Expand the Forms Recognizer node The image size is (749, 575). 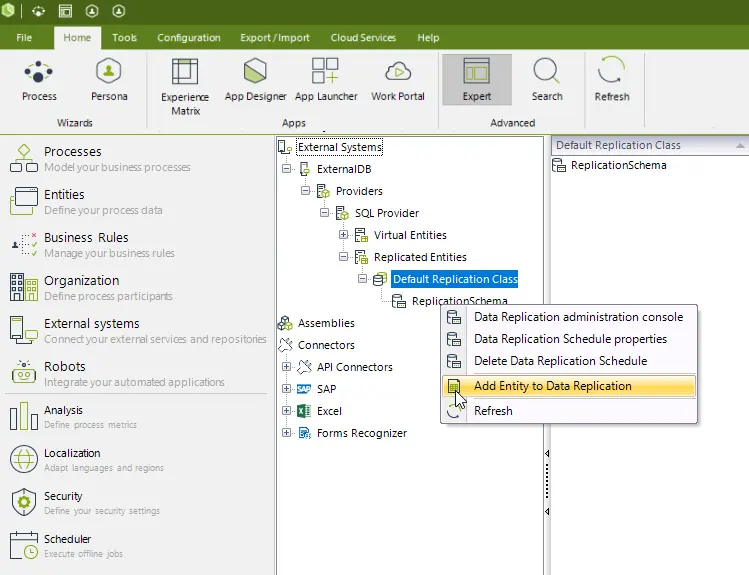[286, 432]
